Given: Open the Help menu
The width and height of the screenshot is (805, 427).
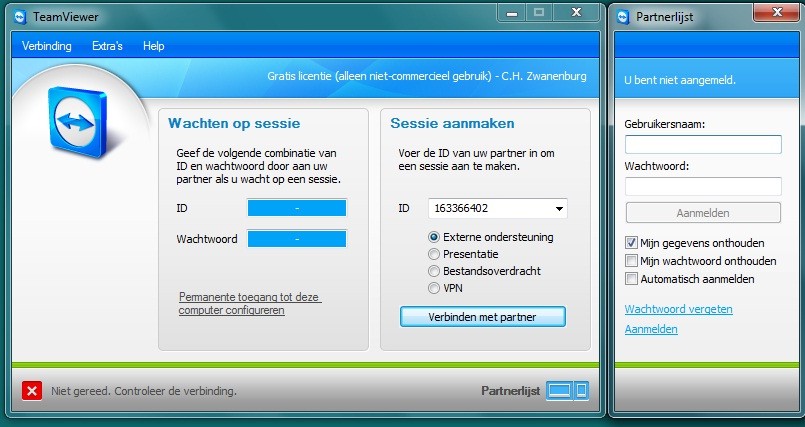Looking at the screenshot, I should [x=154, y=46].
